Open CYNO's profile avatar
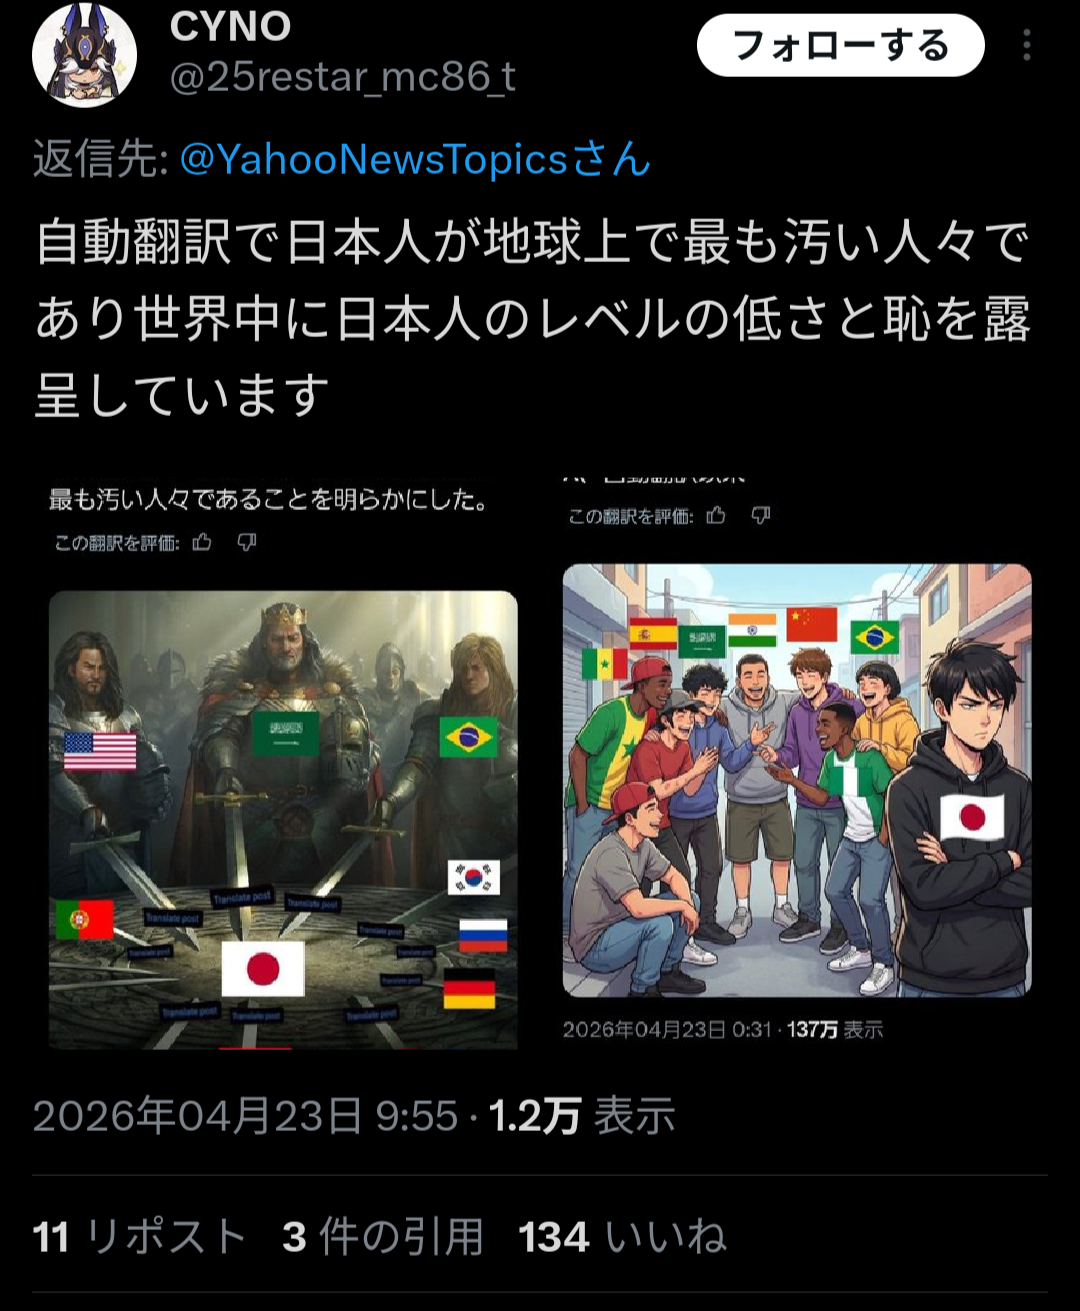The image size is (1080, 1311). click(84, 55)
